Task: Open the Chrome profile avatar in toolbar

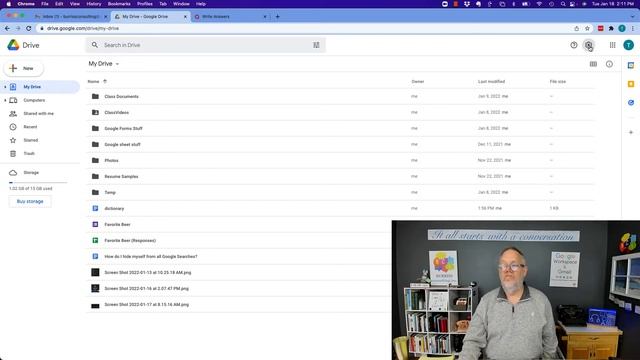Action: coord(622,28)
